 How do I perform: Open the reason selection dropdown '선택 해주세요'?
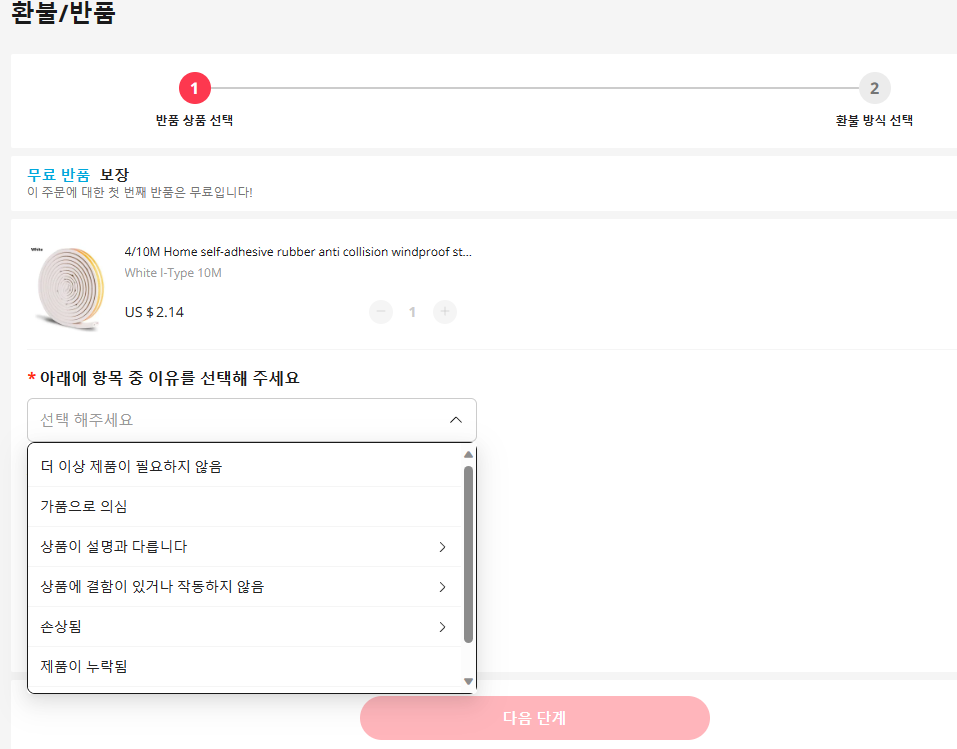(x=251, y=420)
